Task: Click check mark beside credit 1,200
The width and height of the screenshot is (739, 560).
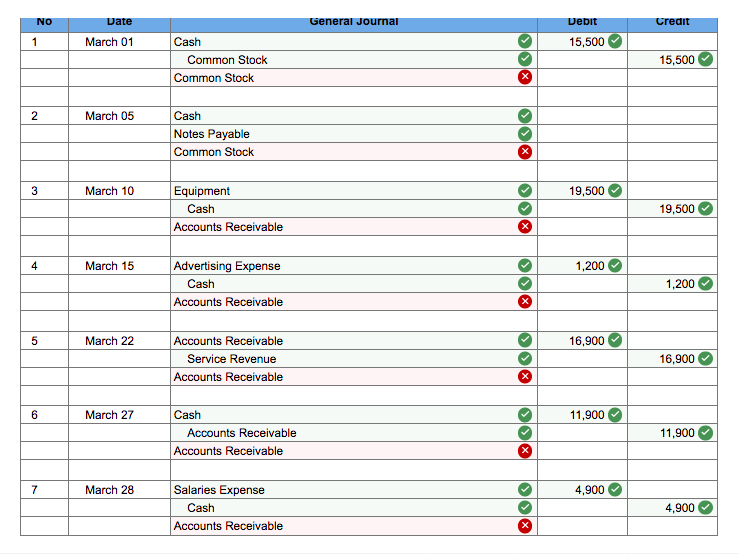Action: (x=705, y=283)
